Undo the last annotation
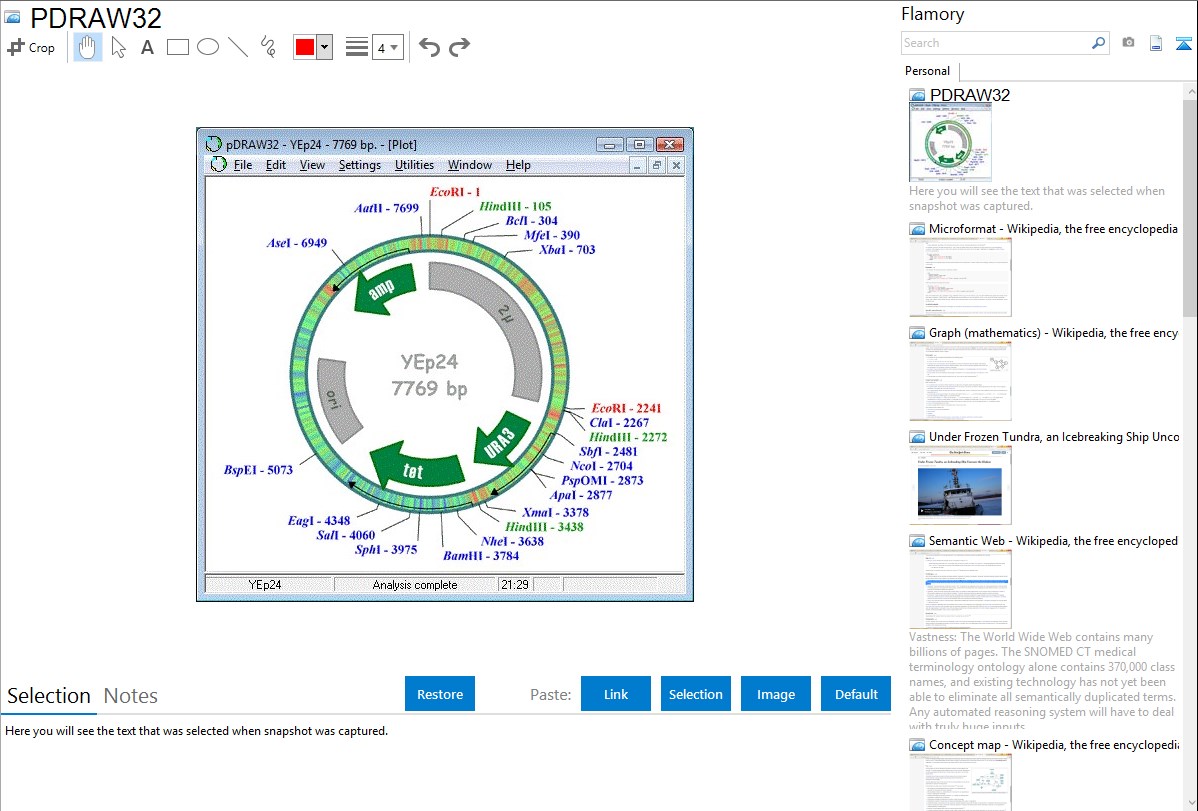The image size is (1198, 811). pyautogui.click(x=429, y=47)
